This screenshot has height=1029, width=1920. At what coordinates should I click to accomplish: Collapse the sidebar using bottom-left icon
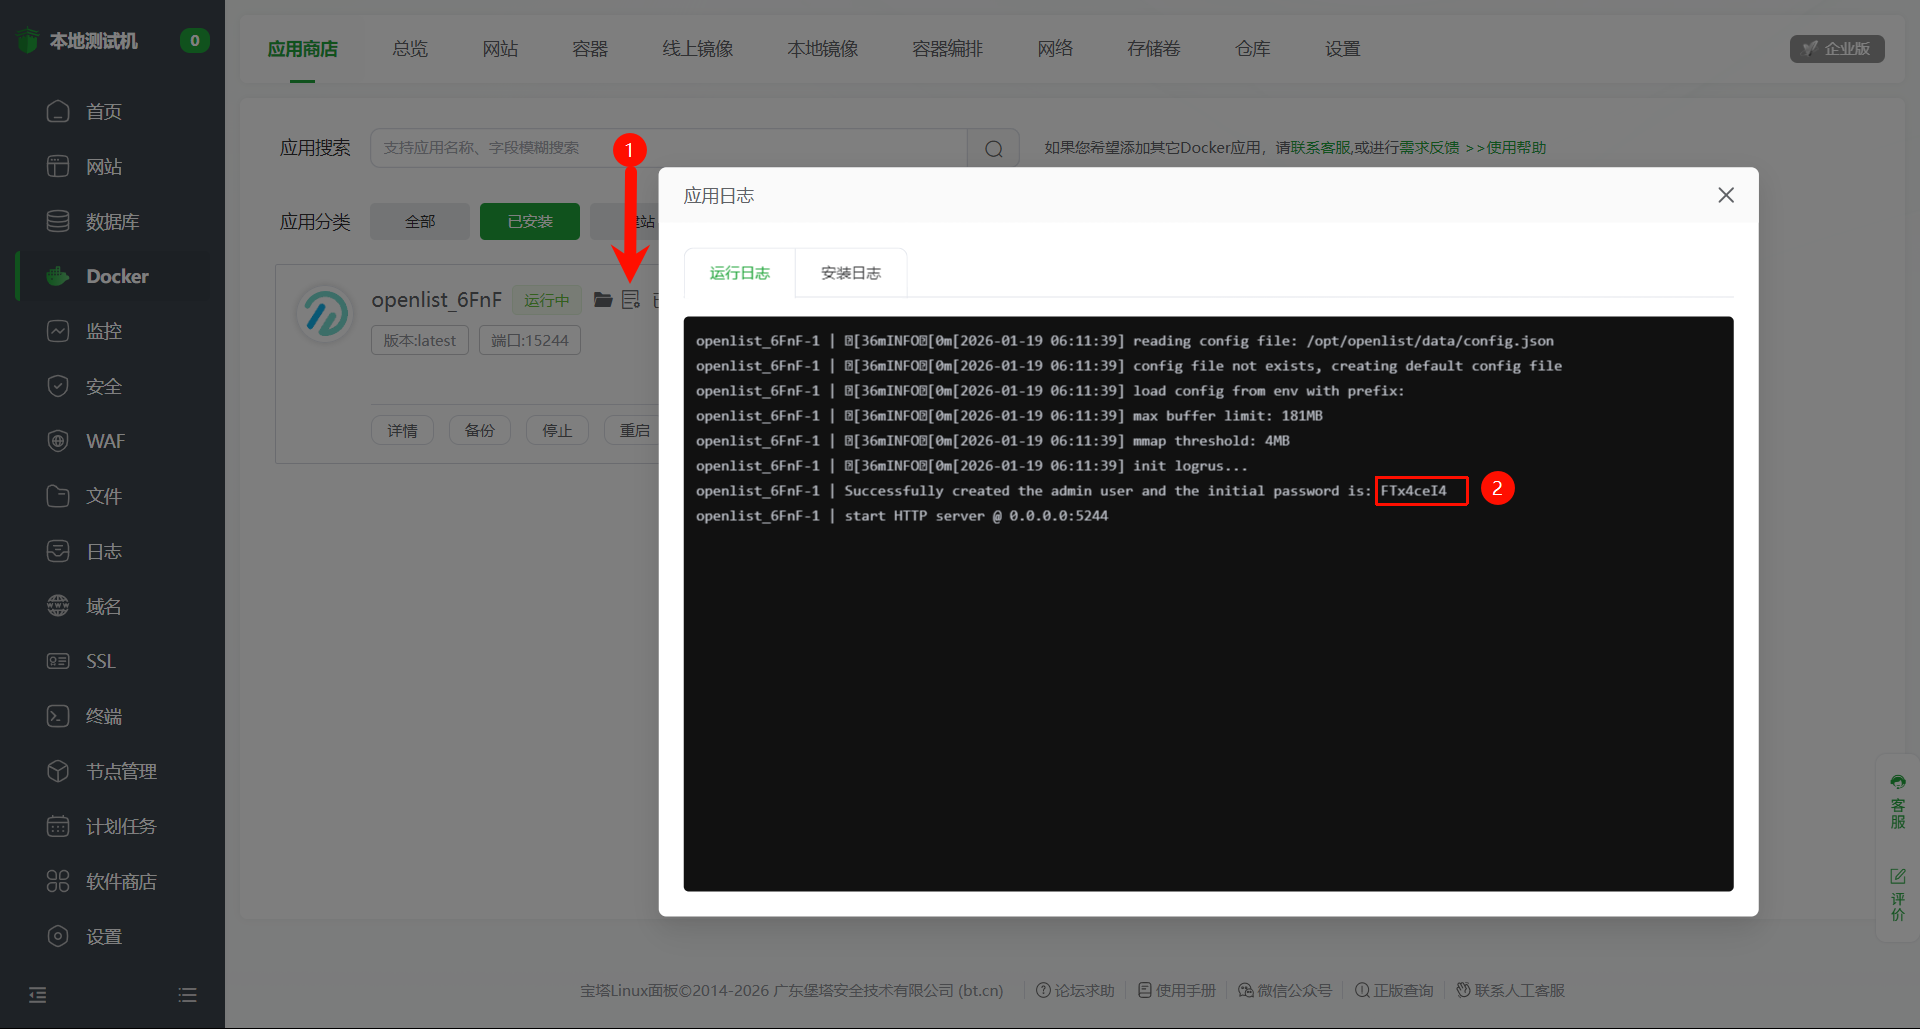coord(38,995)
